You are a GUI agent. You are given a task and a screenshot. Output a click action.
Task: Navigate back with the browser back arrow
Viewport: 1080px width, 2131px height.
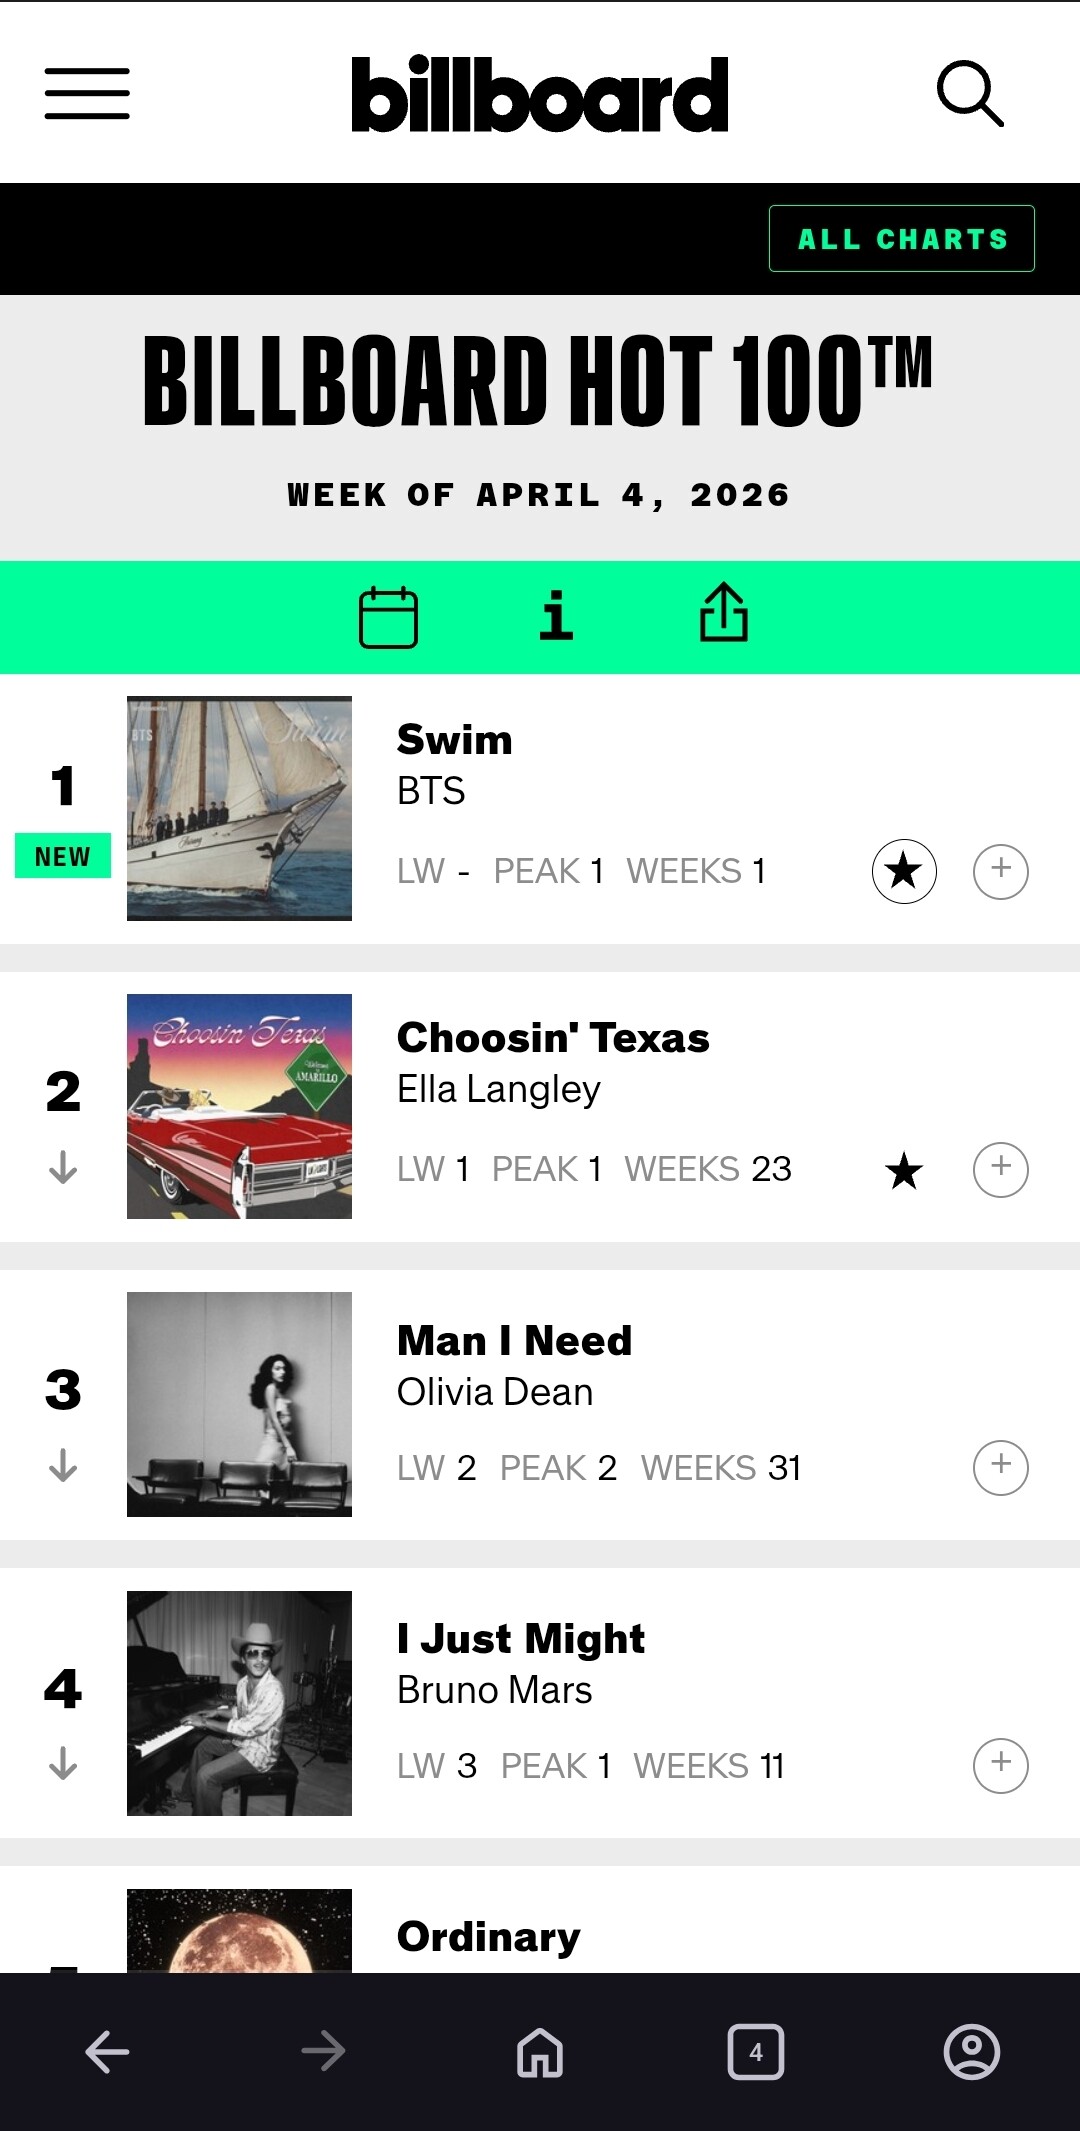click(108, 2053)
